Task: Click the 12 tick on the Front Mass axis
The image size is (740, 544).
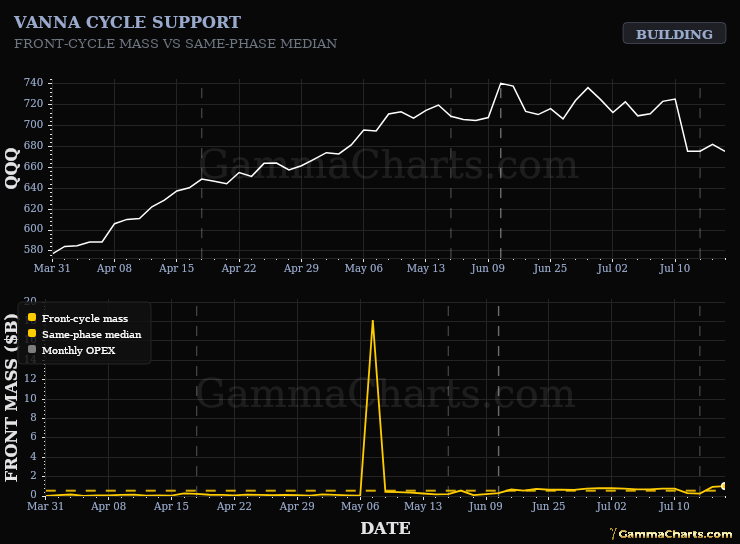Action: pyautogui.click(x=30, y=378)
